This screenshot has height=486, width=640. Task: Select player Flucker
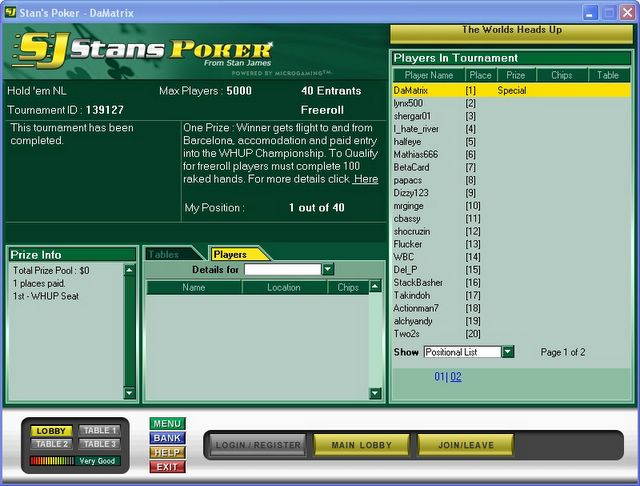tap(511, 244)
